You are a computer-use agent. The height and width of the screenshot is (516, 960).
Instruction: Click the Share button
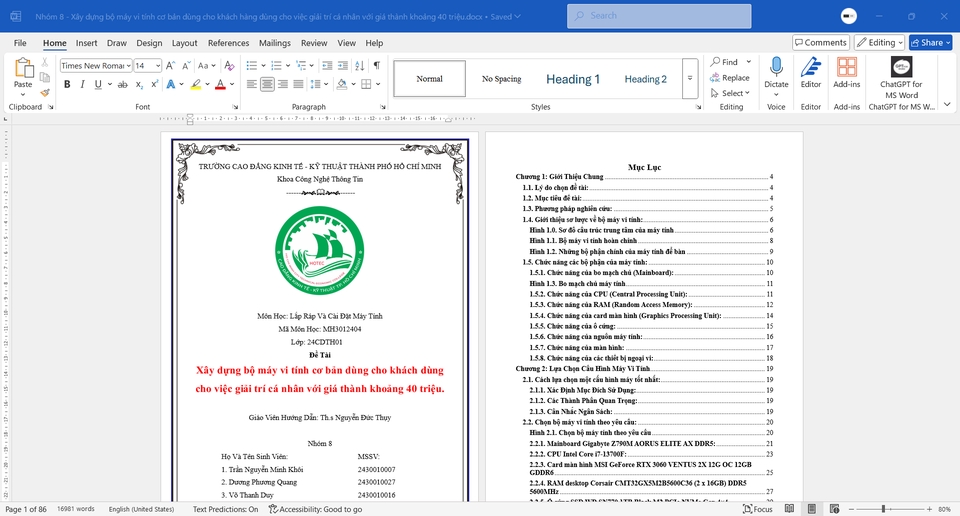[931, 42]
